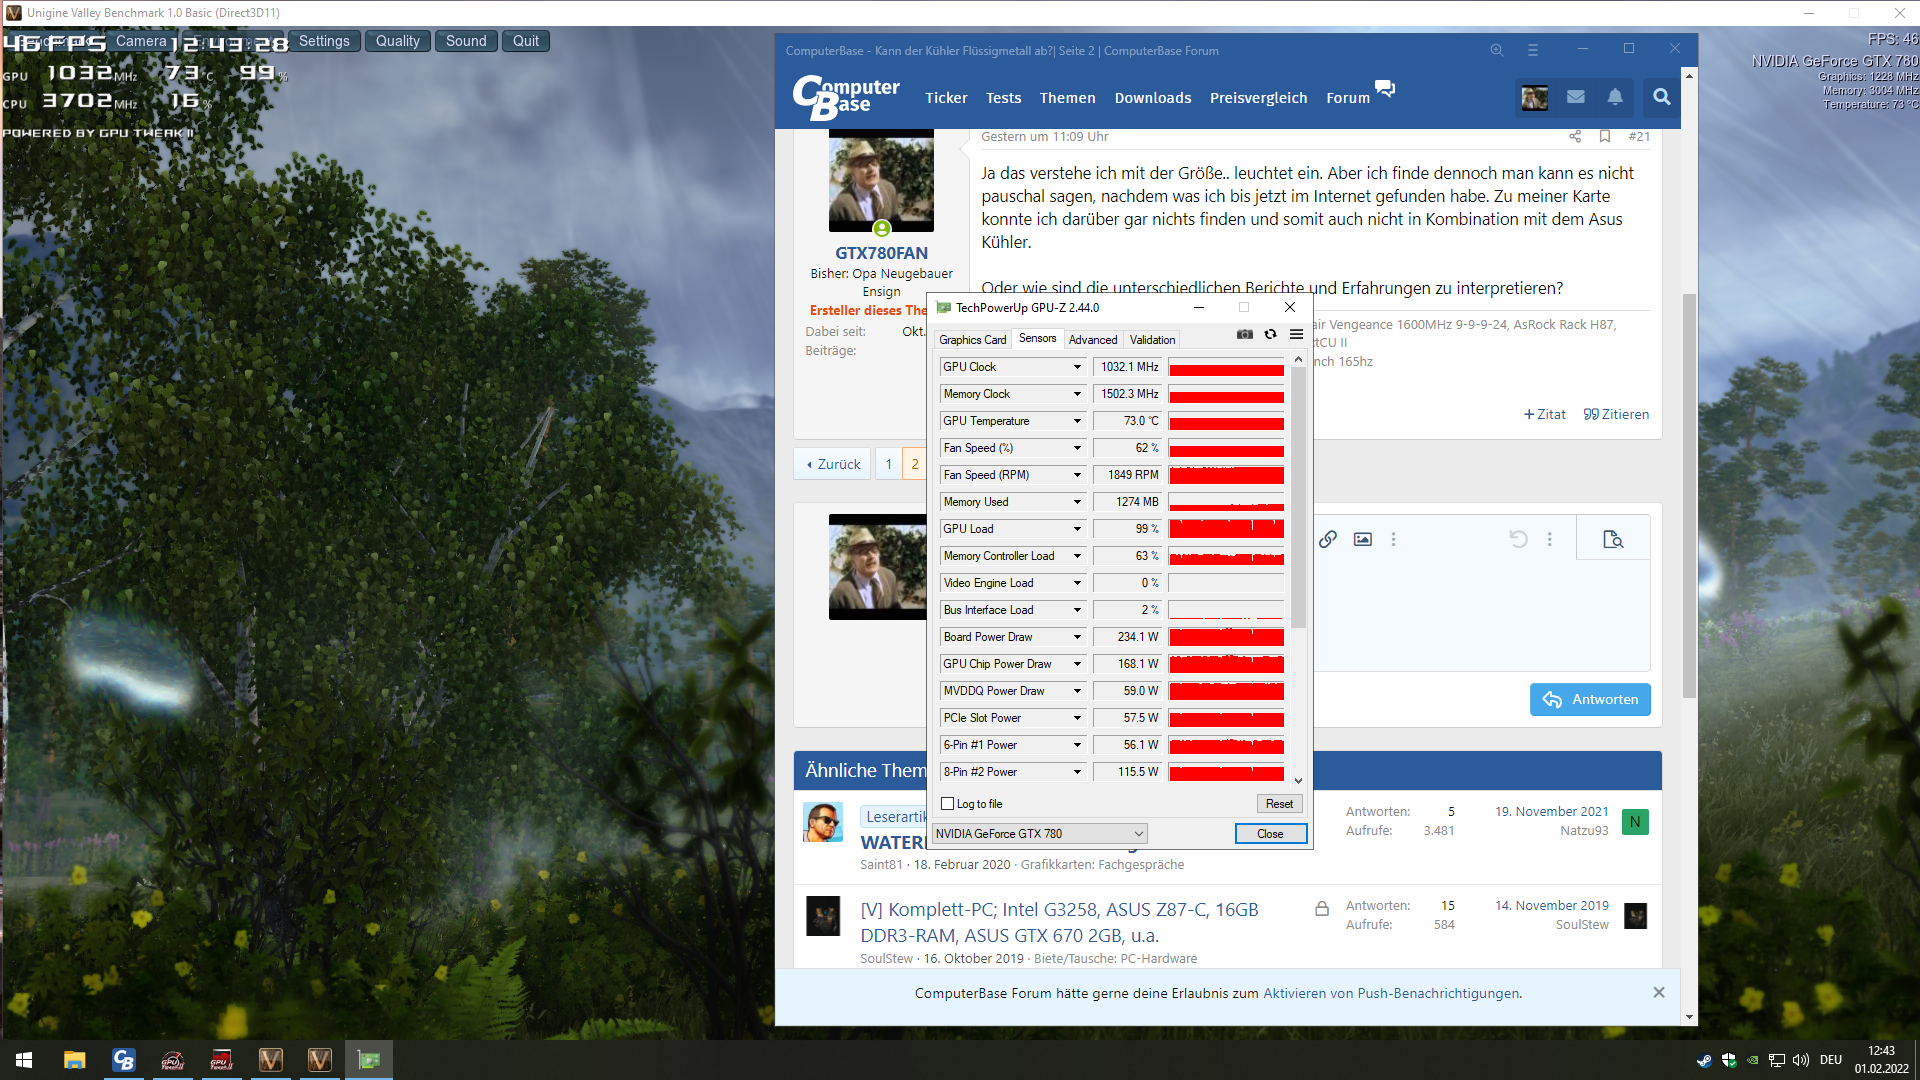
Task: Switch to the Graphics Card tab
Action: pyautogui.click(x=972, y=340)
